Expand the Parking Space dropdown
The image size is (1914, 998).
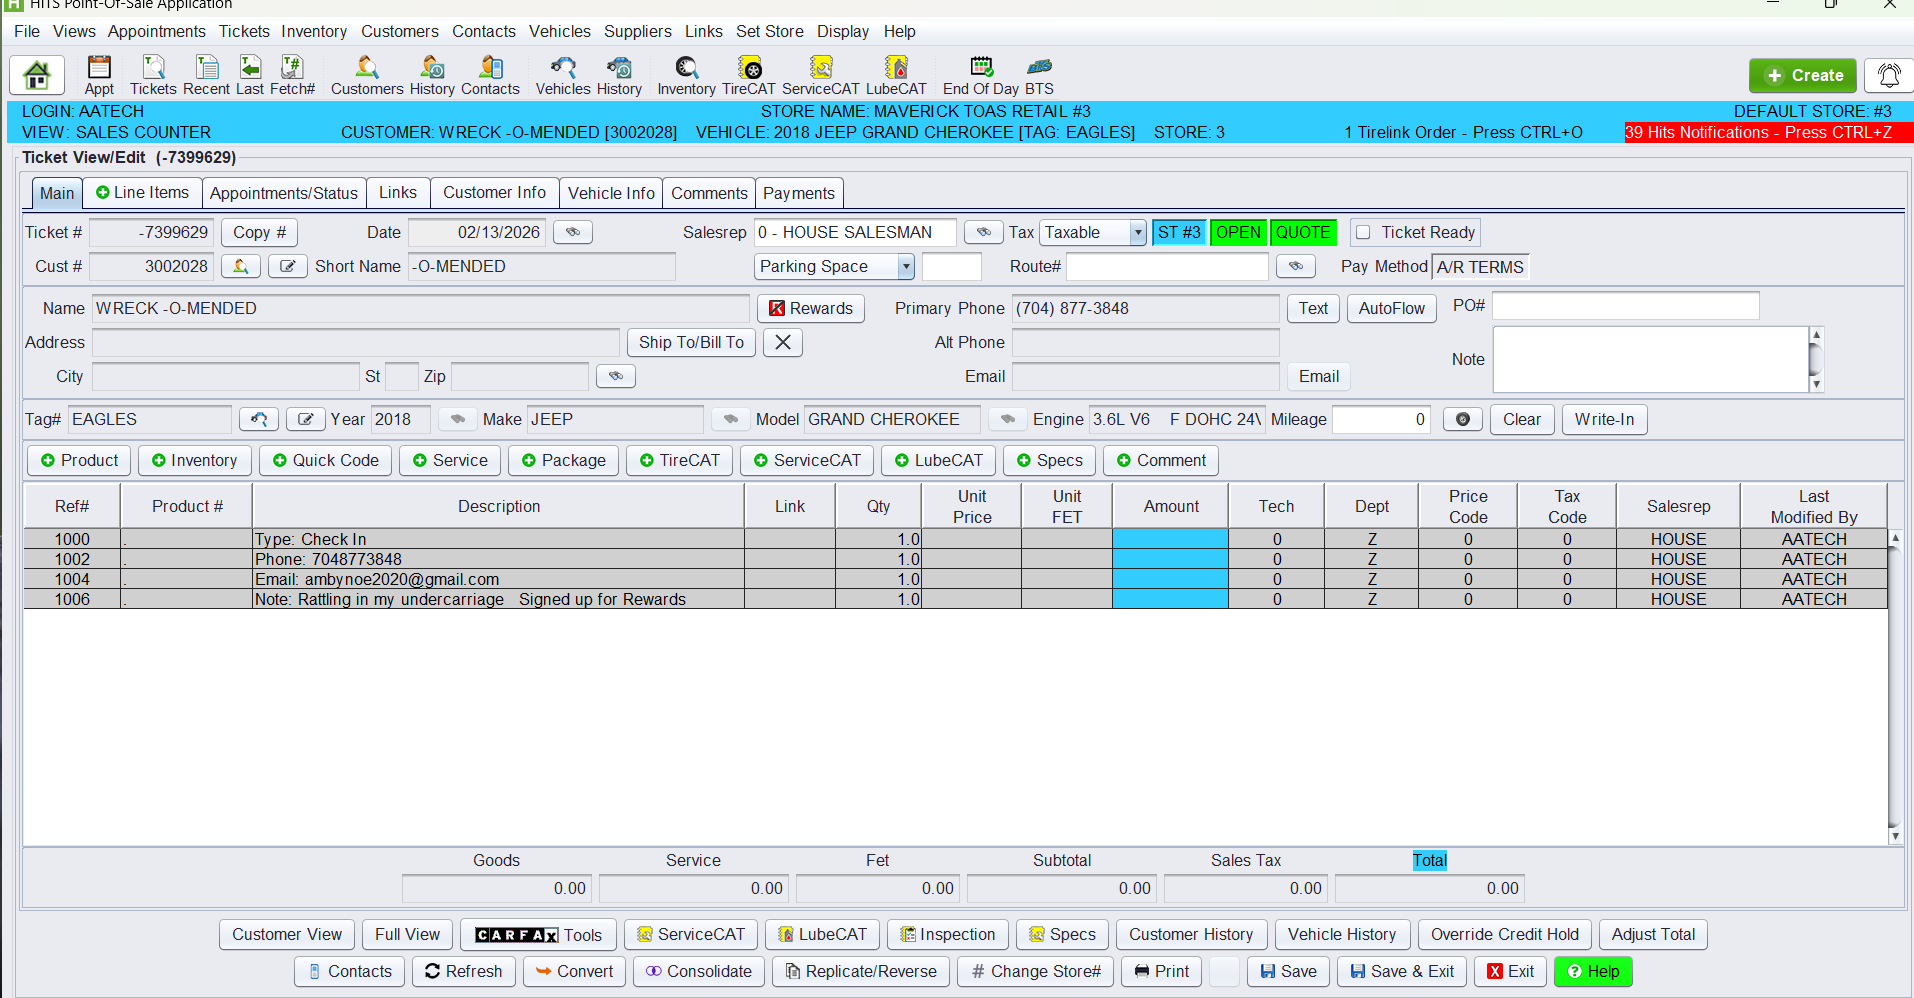click(x=905, y=266)
